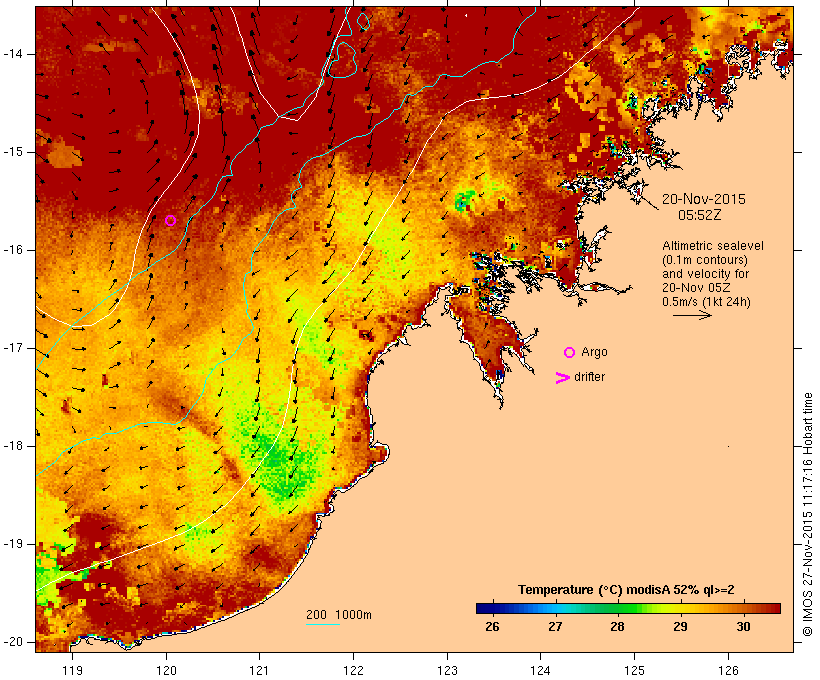Click the Argo legend circle symbol
The image size is (820, 680).
pyautogui.click(x=570, y=353)
